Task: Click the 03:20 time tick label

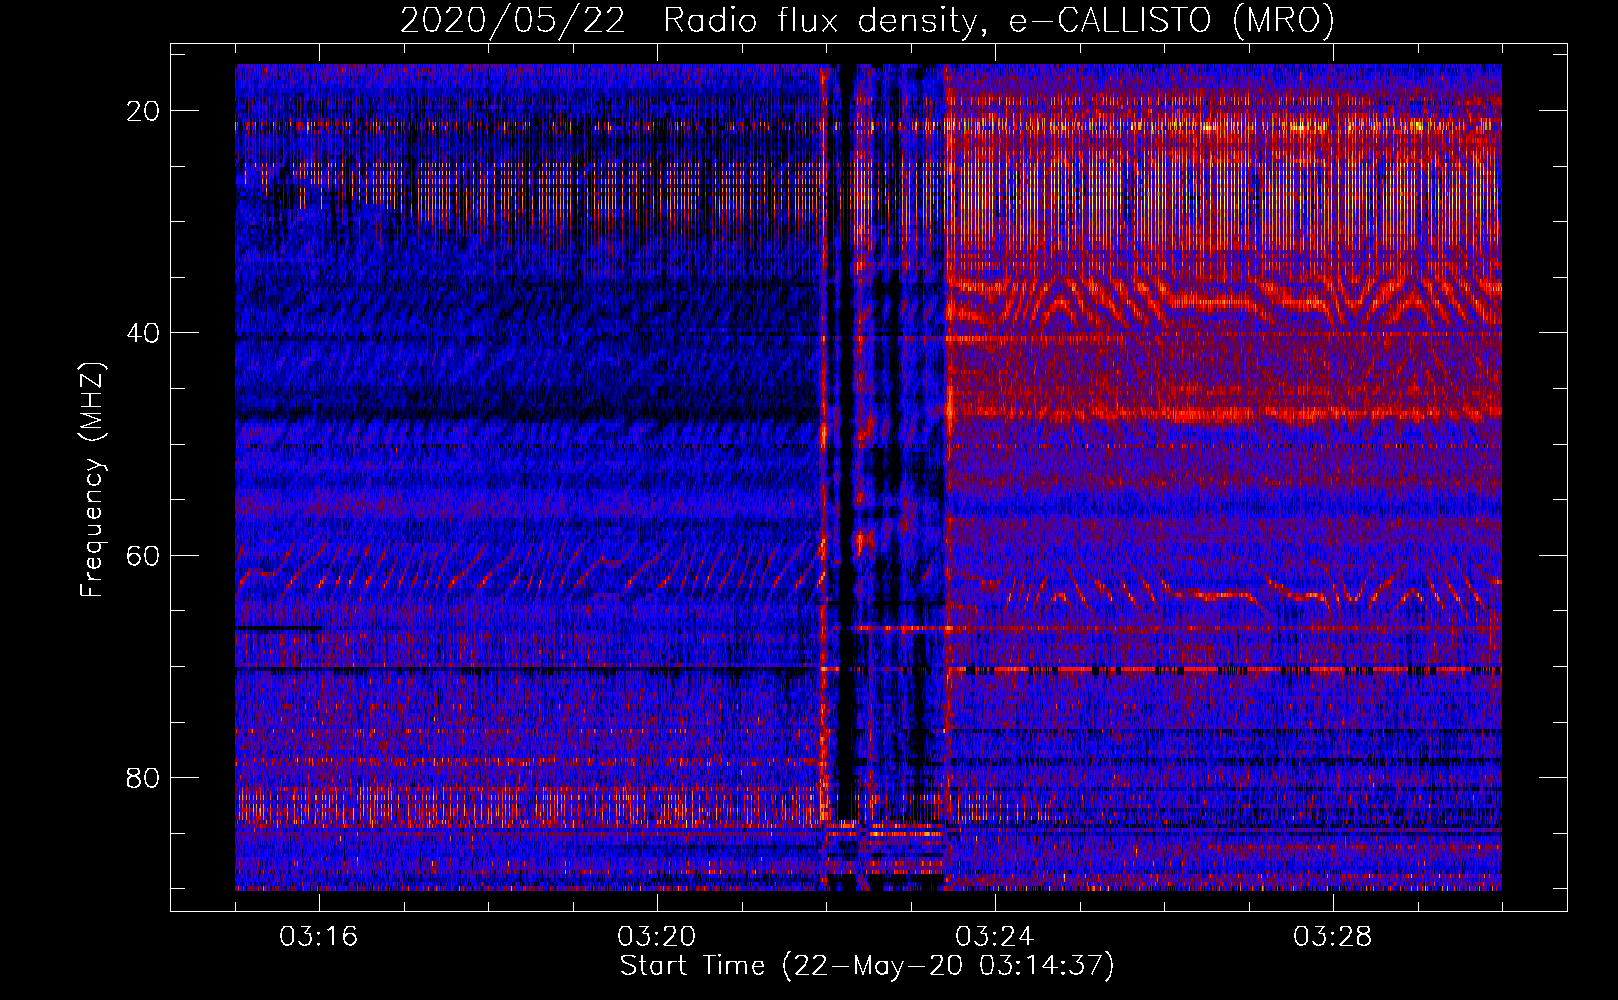Action: pos(657,937)
